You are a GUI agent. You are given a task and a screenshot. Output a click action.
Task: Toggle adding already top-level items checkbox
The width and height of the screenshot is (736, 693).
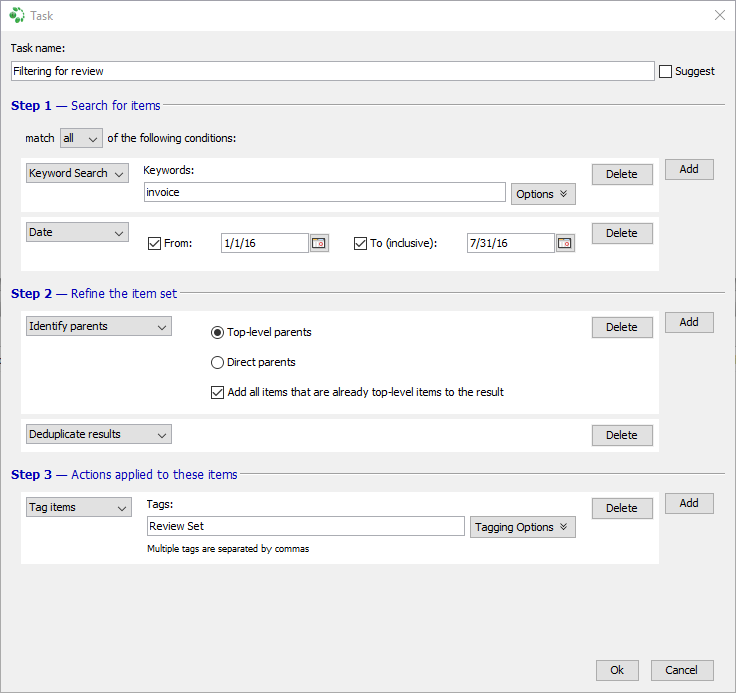tap(217, 392)
